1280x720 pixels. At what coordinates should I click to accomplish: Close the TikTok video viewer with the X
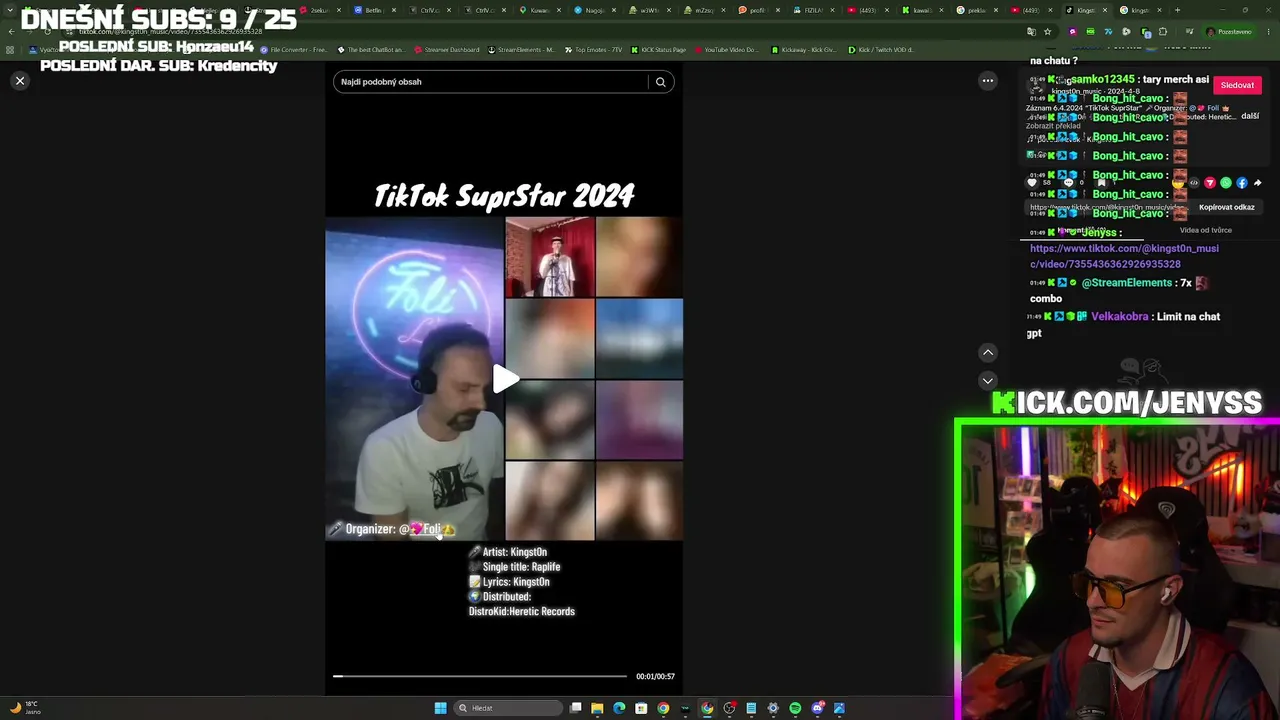tap(20, 81)
